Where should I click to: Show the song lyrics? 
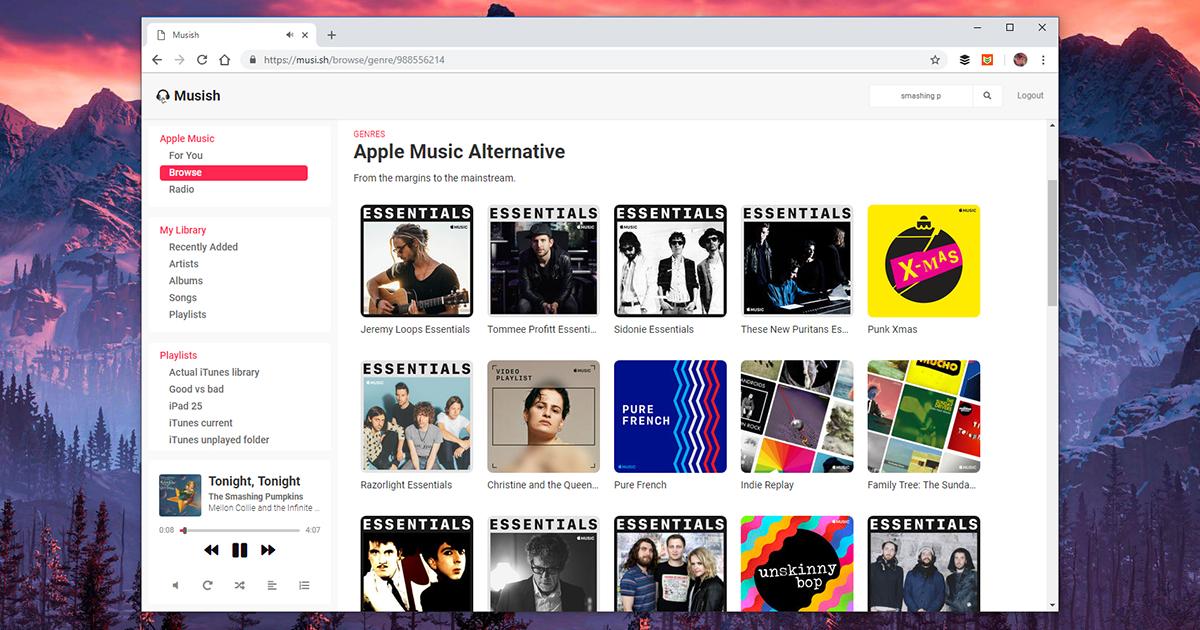pyautogui.click(x=271, y=585)
